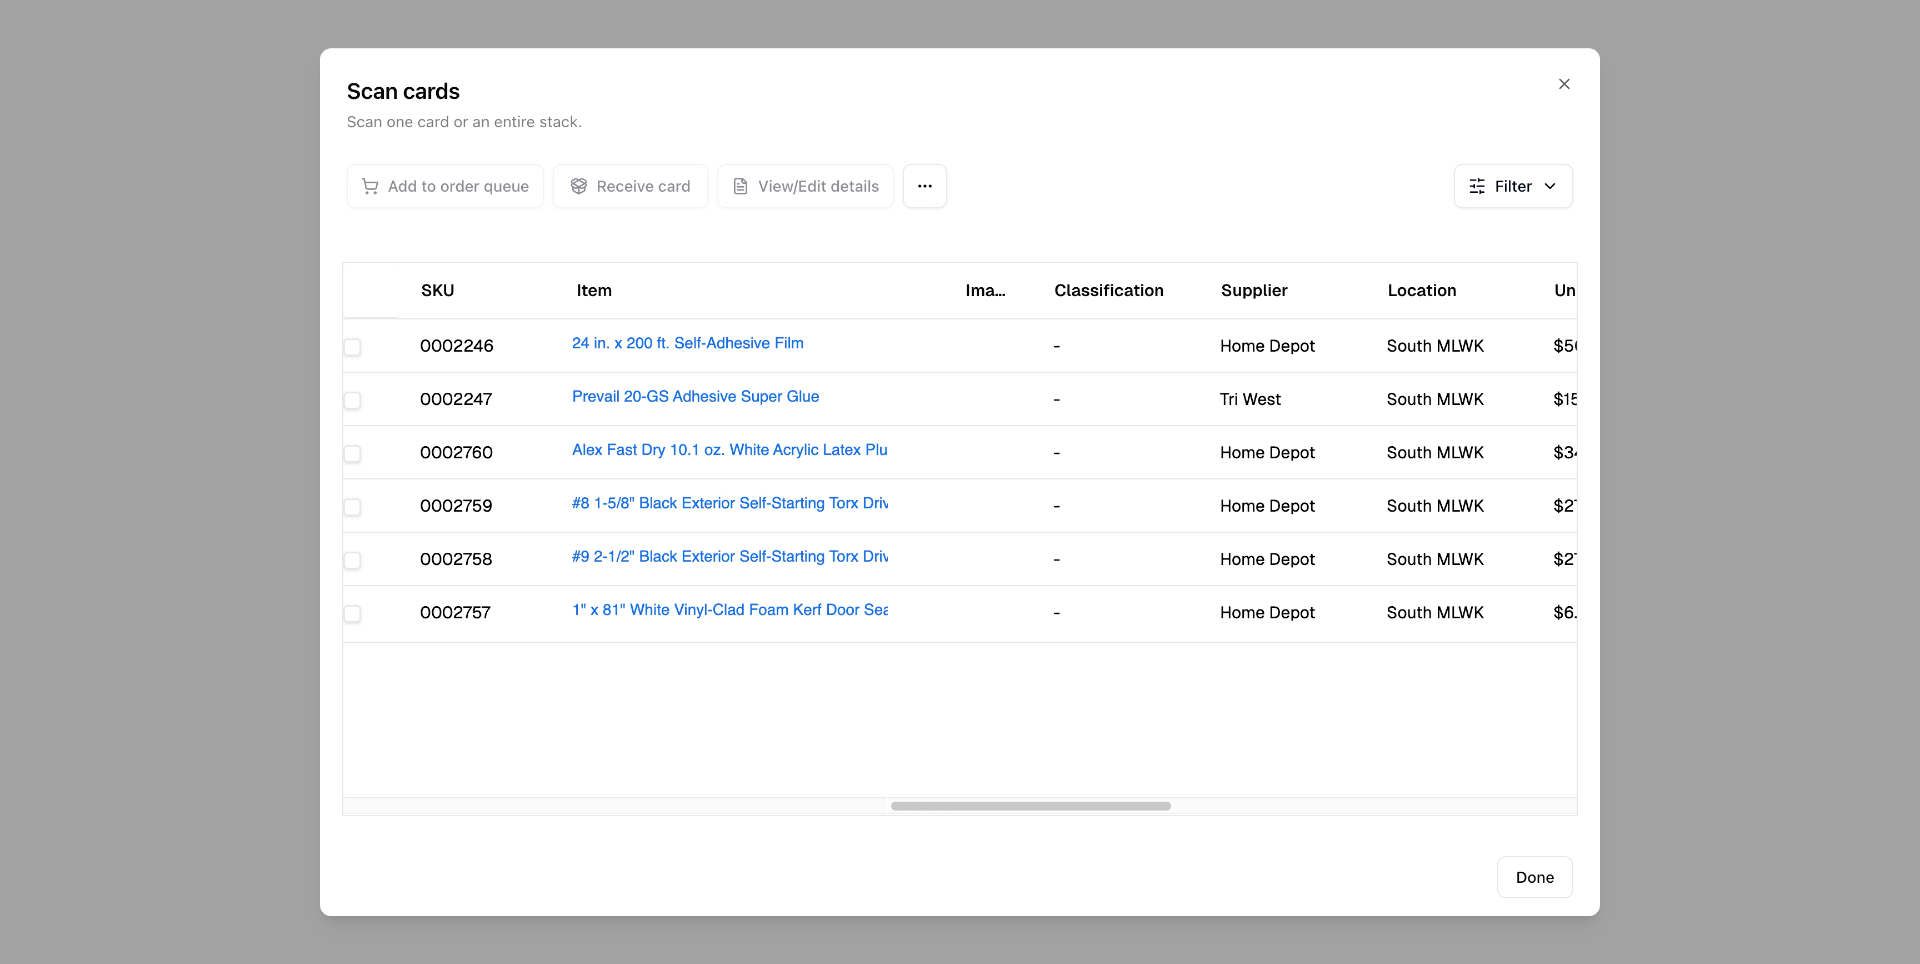The width and height of the screenshot is (1920, 964).
Task: Mark the checkbox for SKU 0002758
Action: [352, 560]
